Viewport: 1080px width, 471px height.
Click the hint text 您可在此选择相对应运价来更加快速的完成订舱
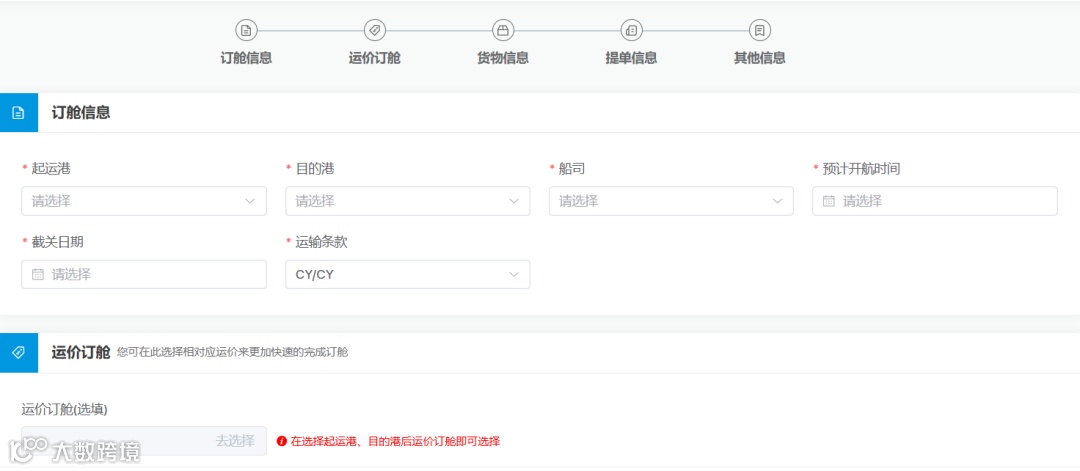232,353
